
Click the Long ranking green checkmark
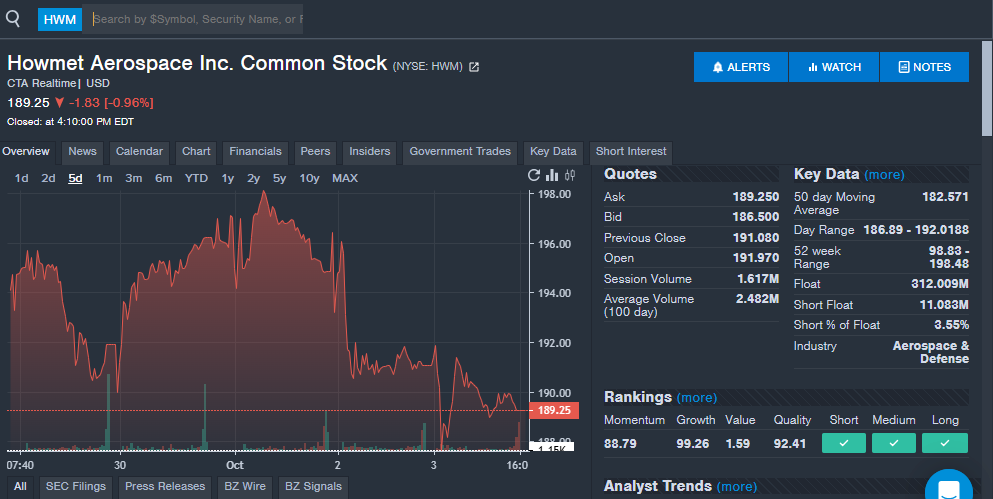tap(944, 443)
